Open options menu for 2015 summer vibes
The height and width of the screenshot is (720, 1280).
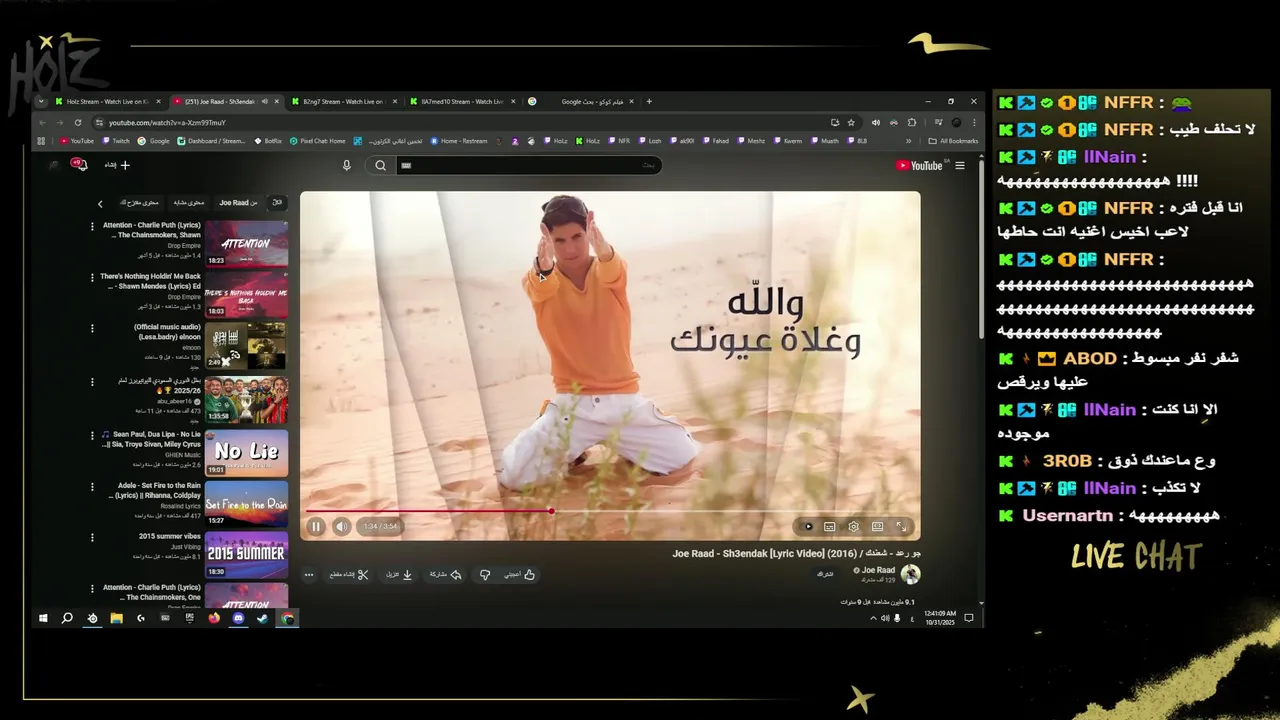click(x=92, y=538)
